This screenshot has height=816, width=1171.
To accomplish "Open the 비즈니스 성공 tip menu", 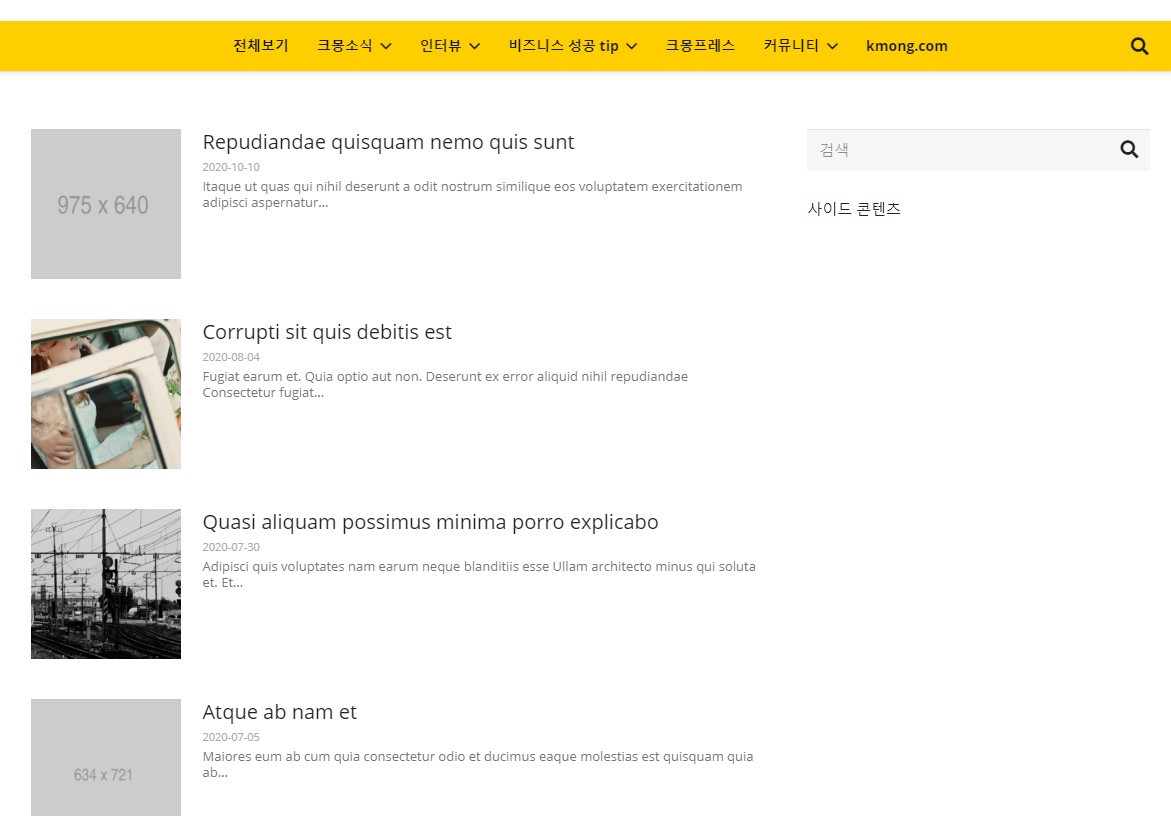I will click(x=564, y=46).
